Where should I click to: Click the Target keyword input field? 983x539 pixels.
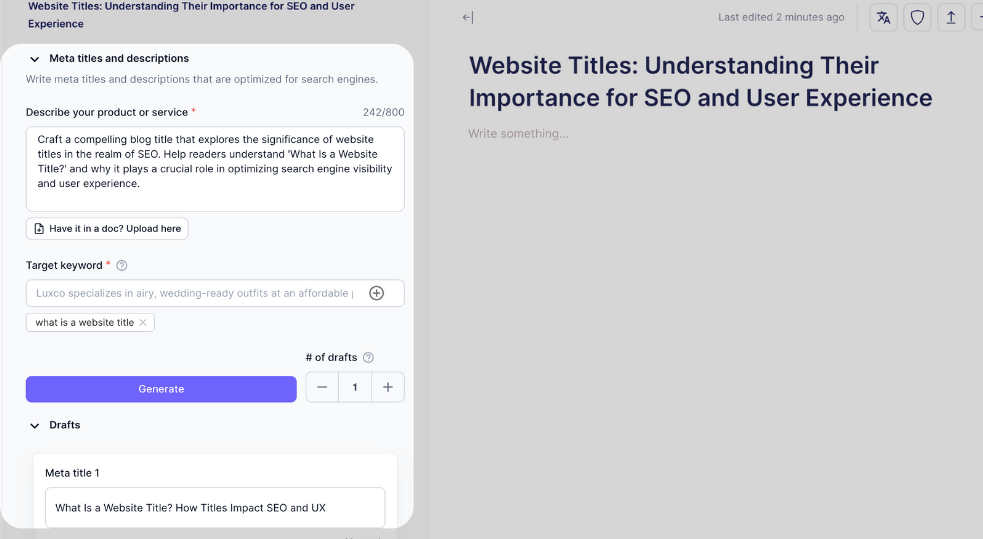click(195, 293)
